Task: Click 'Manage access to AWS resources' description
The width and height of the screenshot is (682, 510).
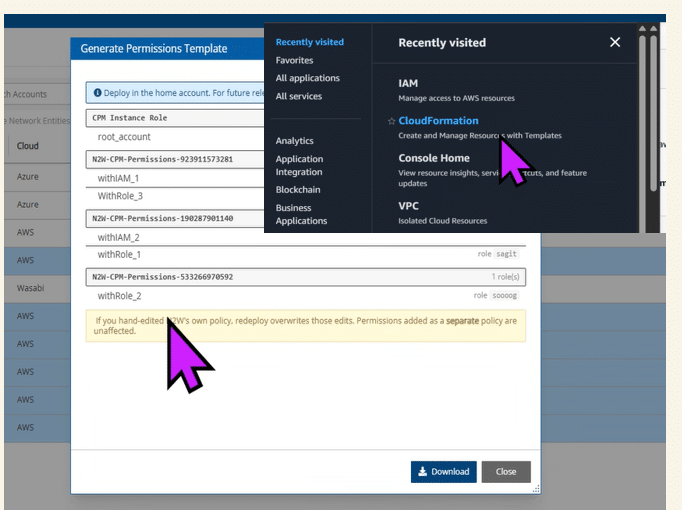Action: [456, 98]
